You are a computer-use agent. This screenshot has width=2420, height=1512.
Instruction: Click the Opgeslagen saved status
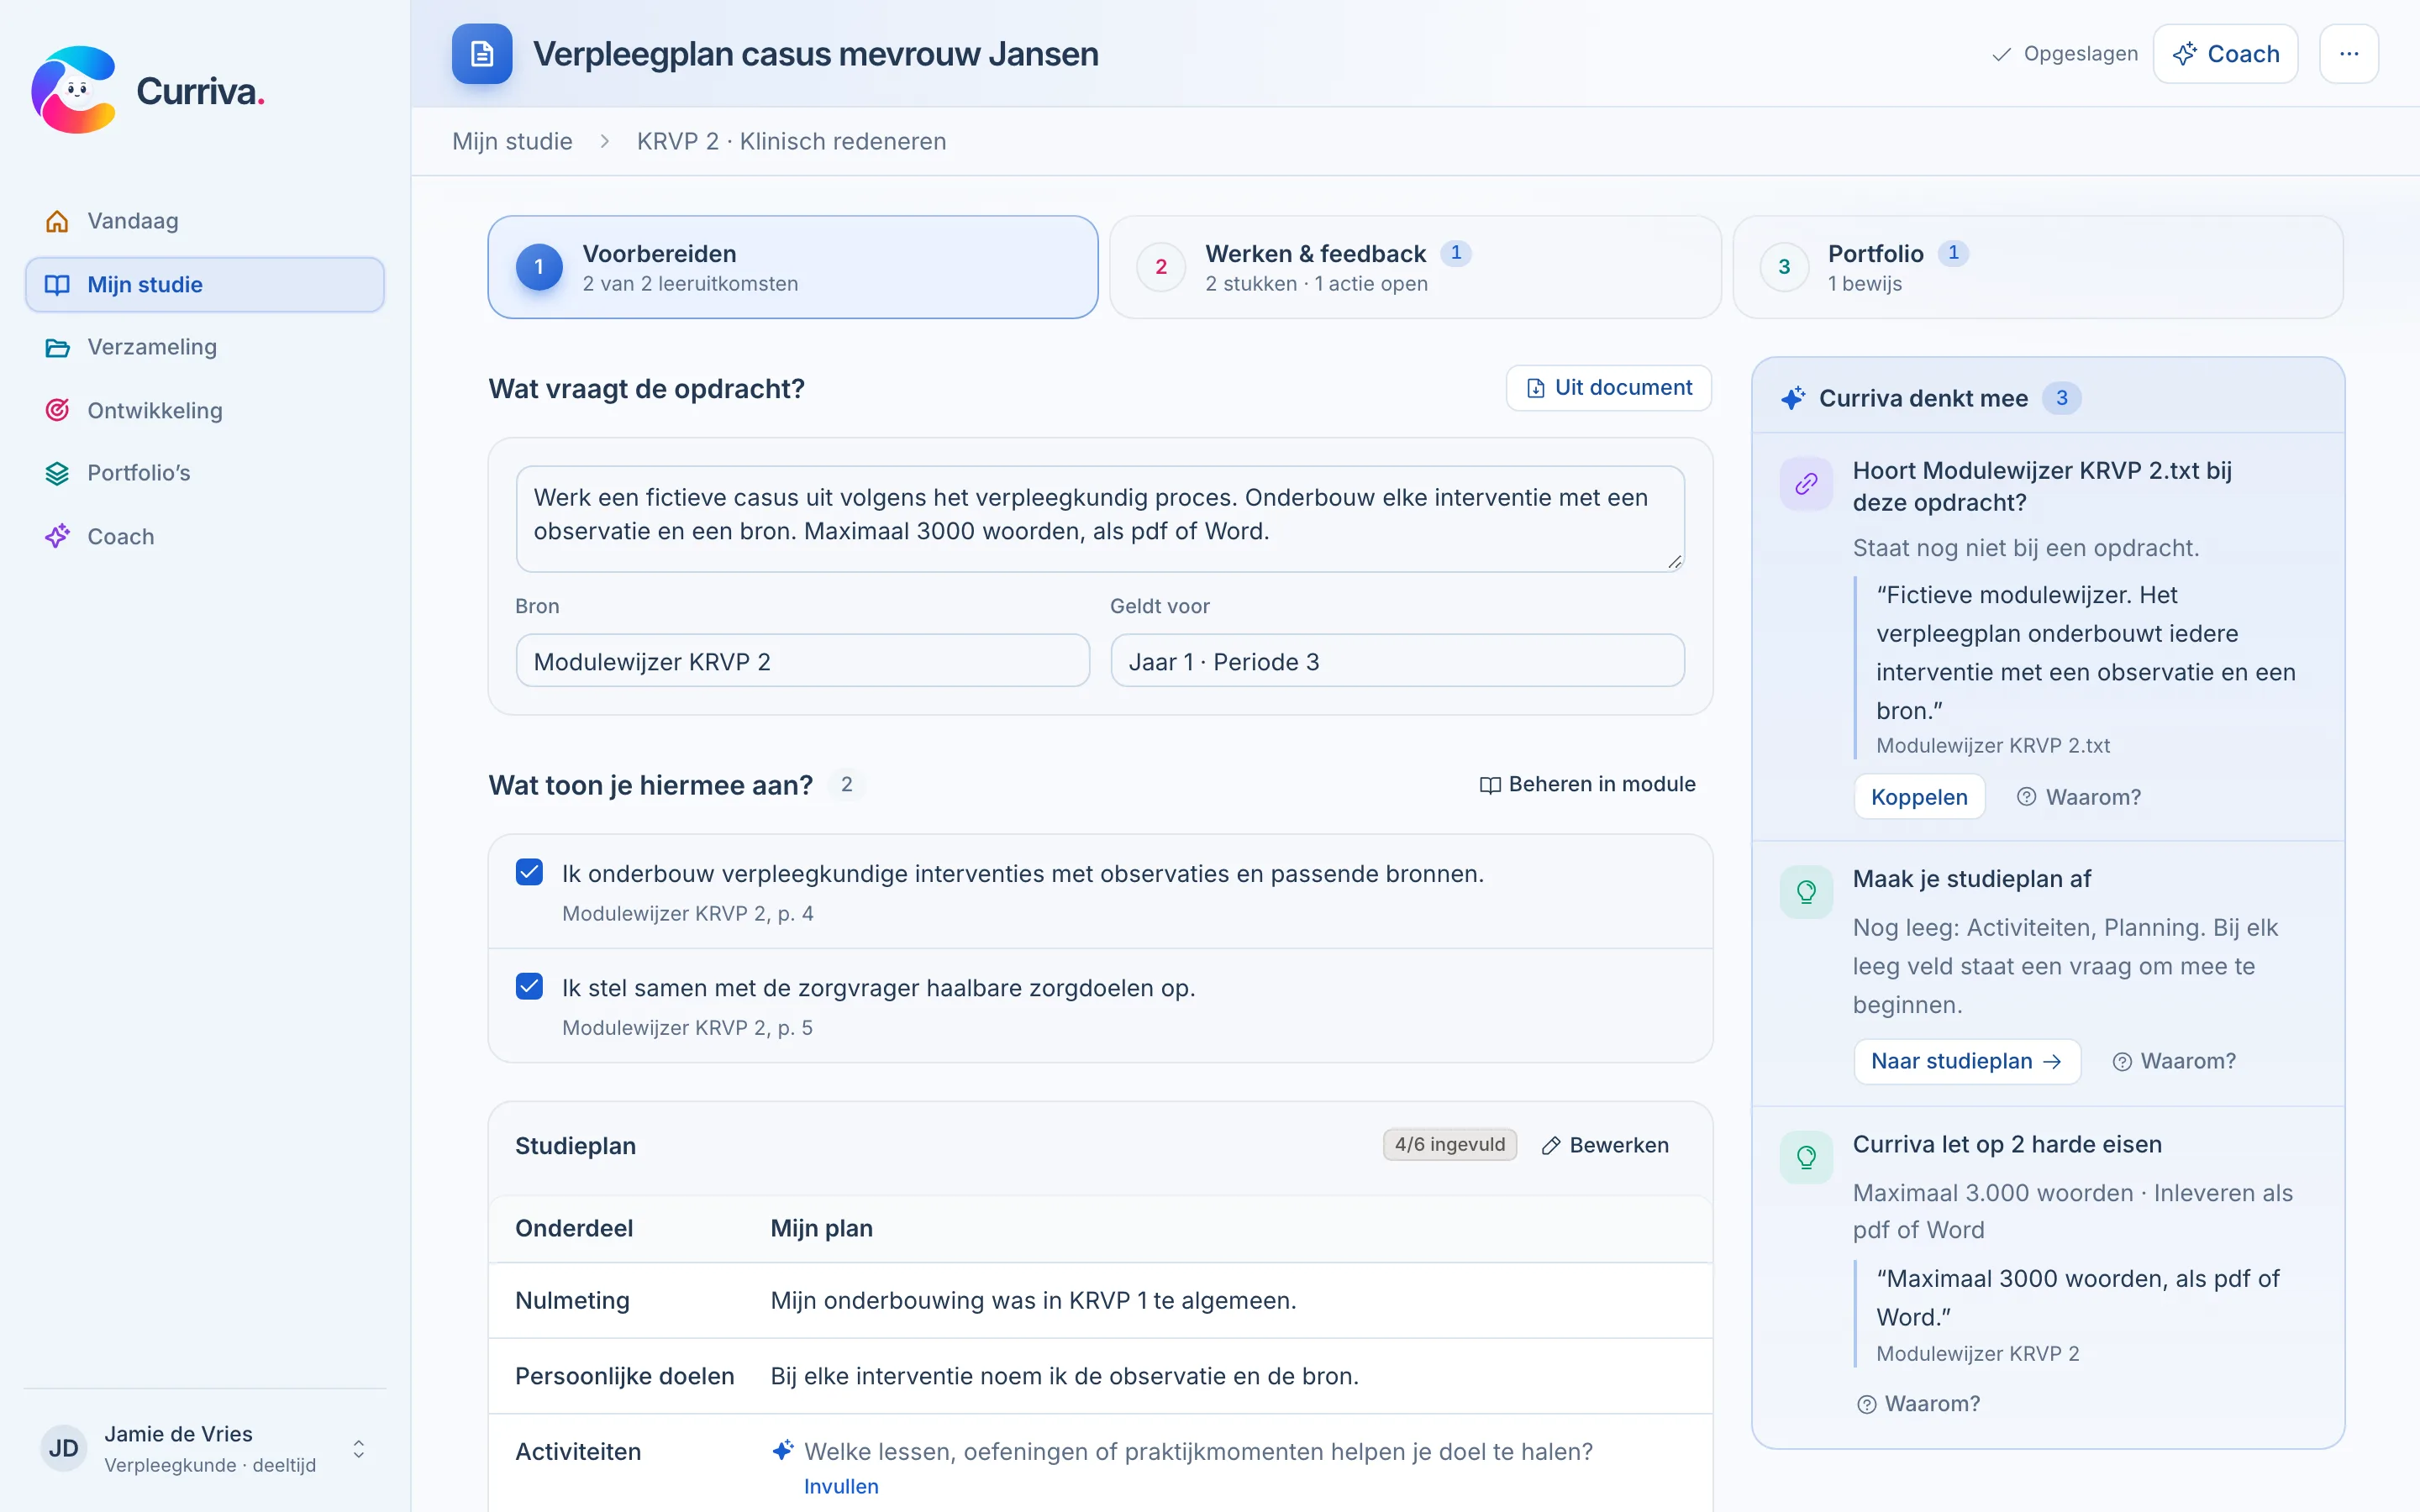tap(2064, 54)
